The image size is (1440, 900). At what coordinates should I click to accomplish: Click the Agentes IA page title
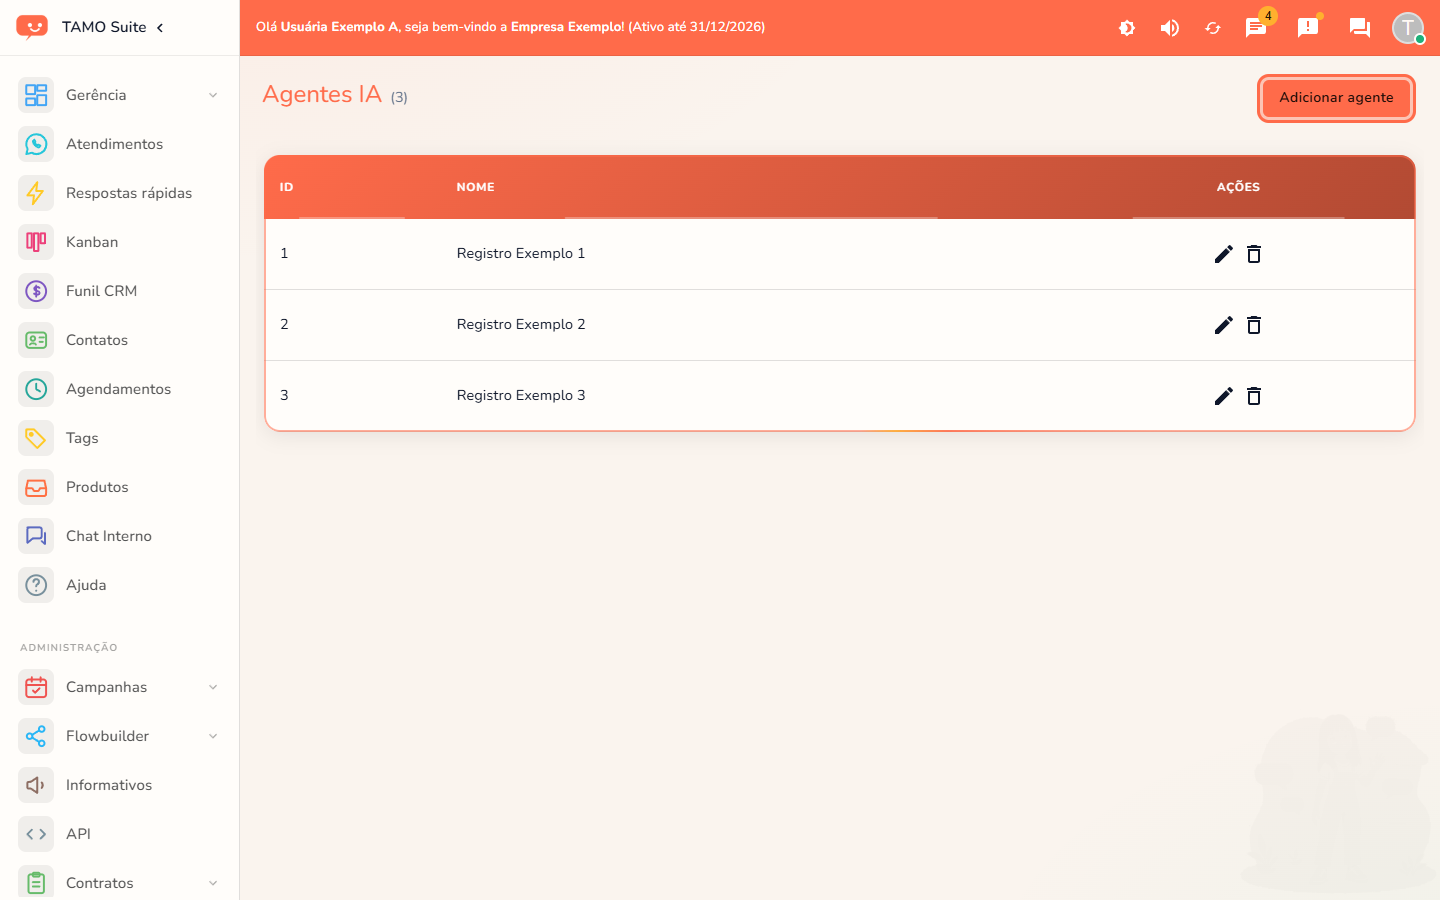tap(322, 94)
